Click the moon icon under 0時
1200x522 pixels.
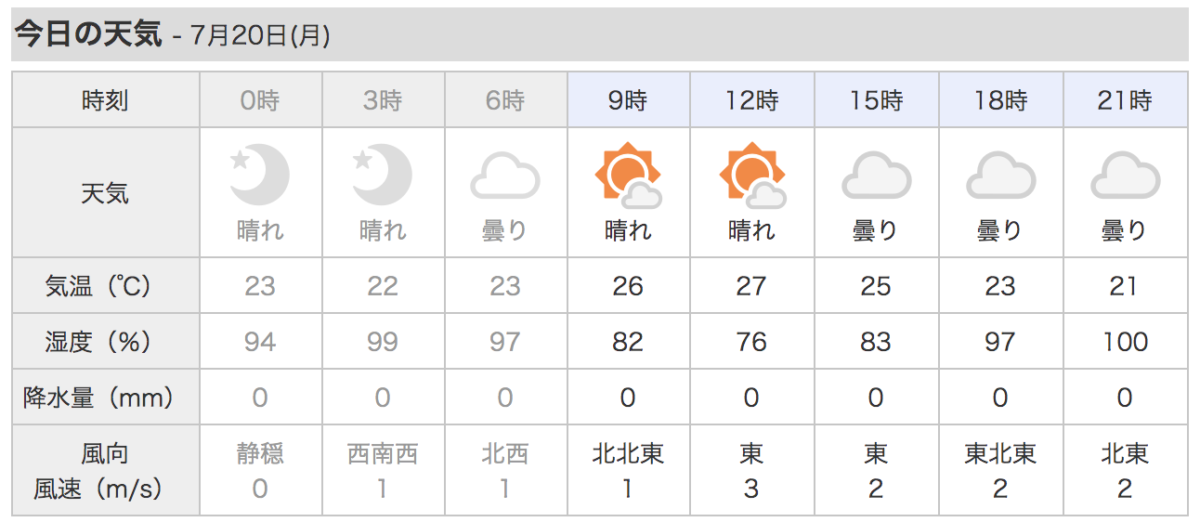click(260, 175)
